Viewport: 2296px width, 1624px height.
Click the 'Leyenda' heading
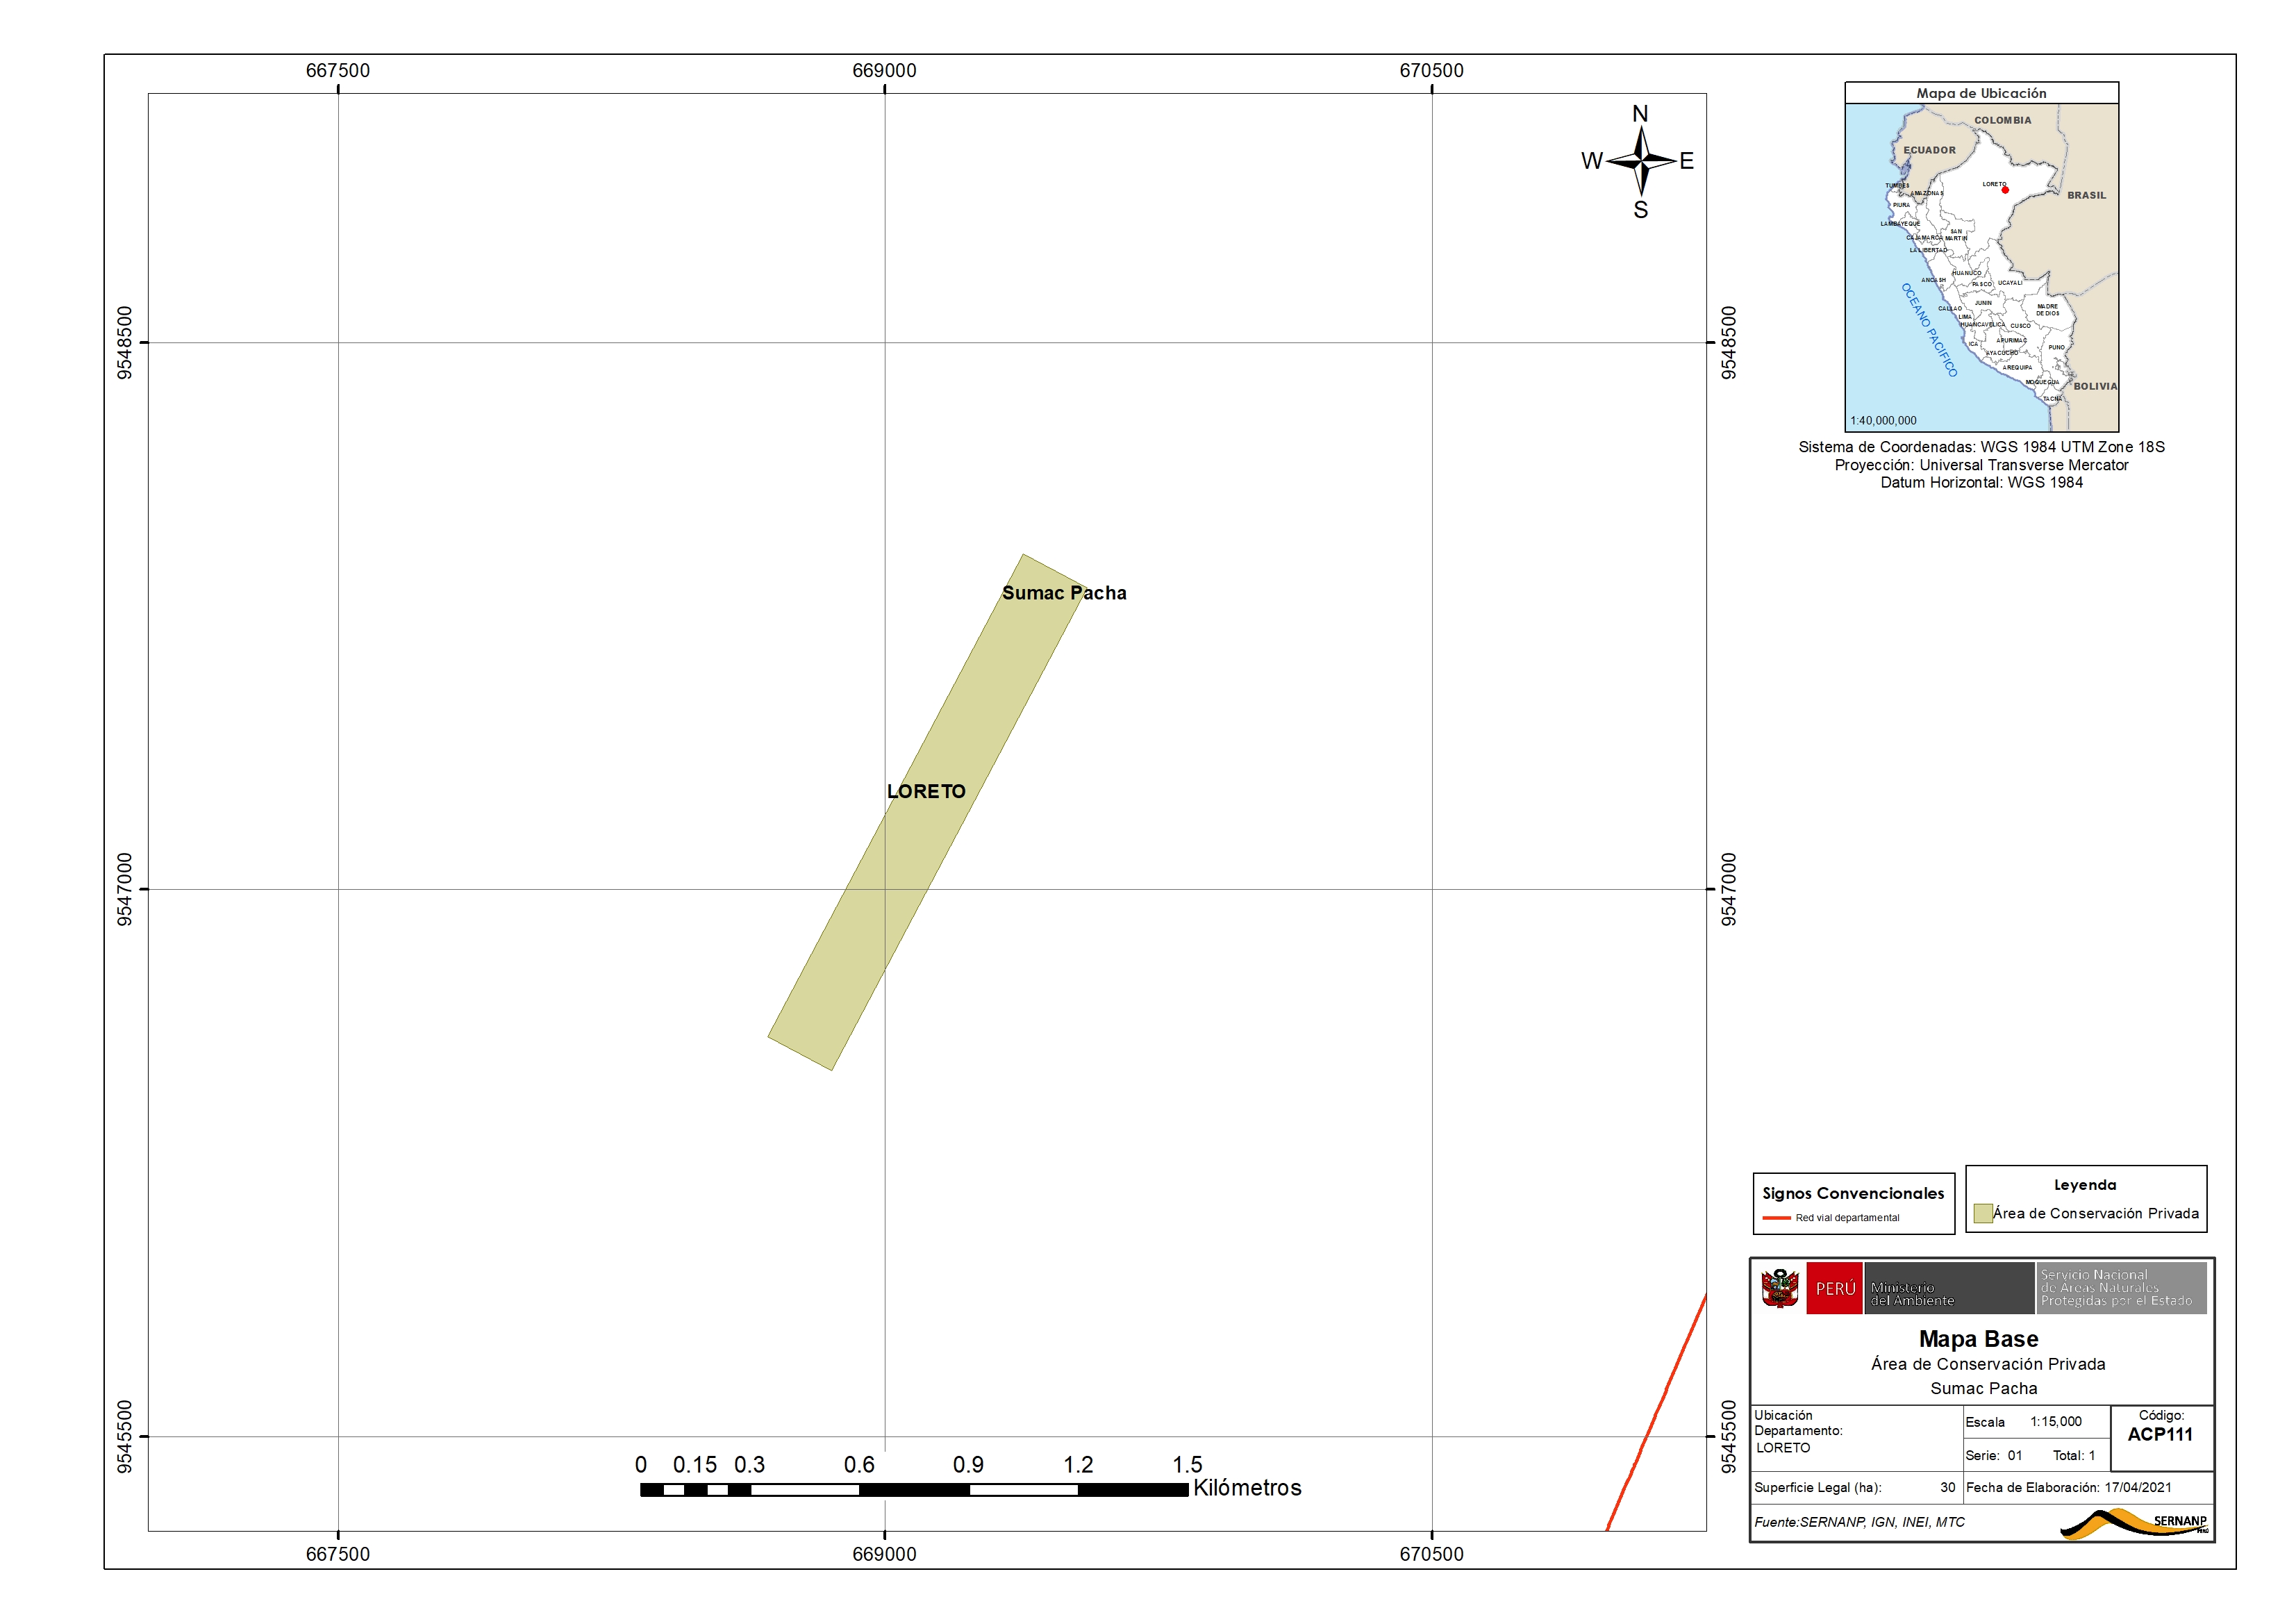(x=2085, y=1185)
